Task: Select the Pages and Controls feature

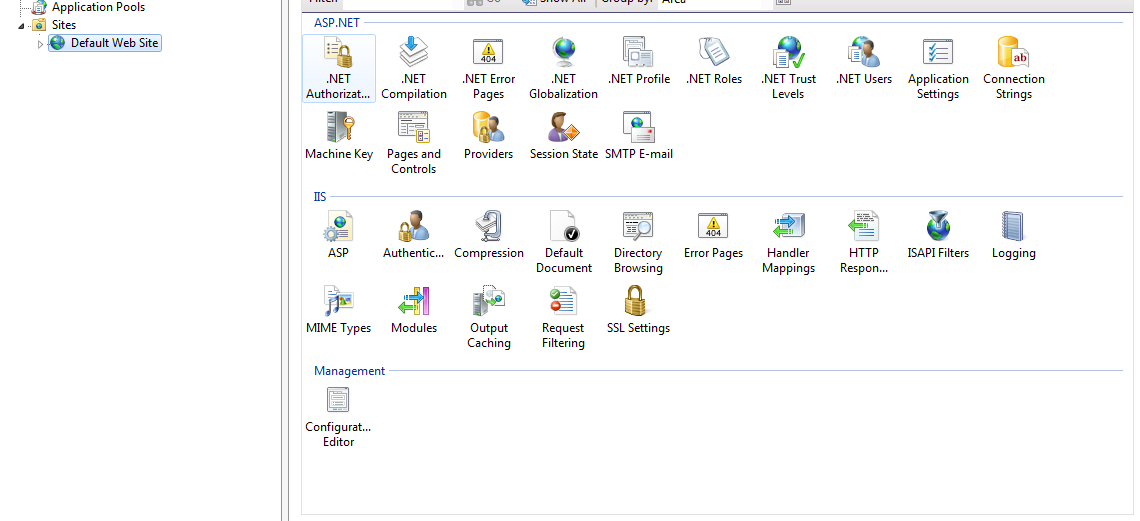Action: [x=414, y=143]
